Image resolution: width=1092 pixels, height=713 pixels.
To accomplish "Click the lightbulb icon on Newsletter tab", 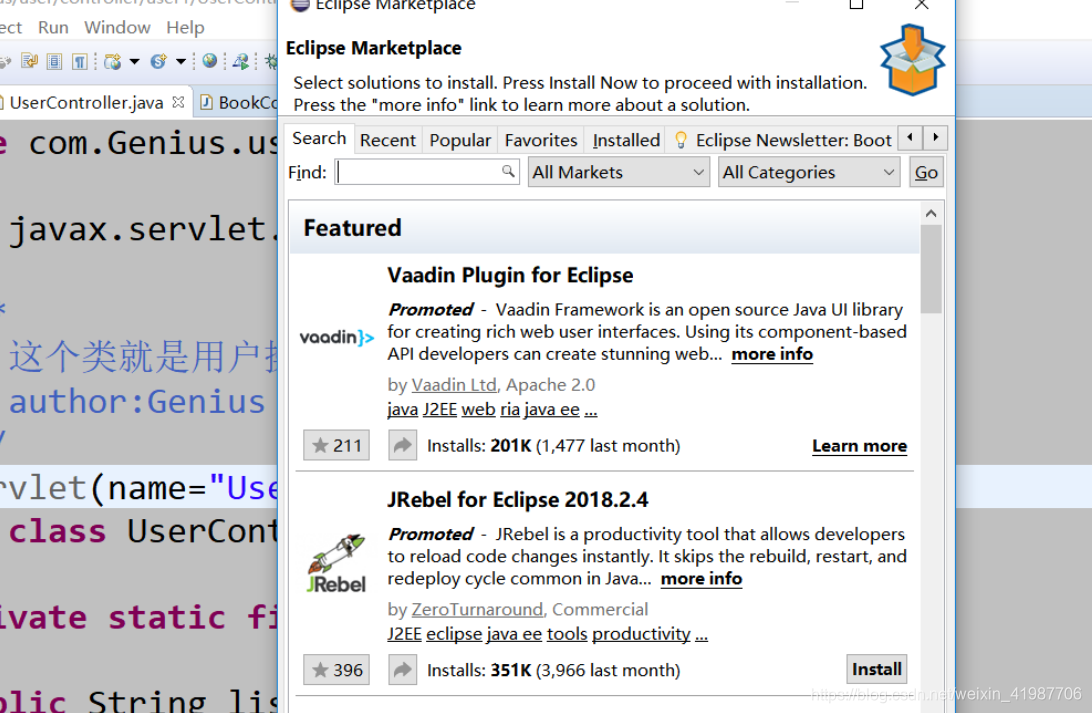I will (x=681, y=140).
